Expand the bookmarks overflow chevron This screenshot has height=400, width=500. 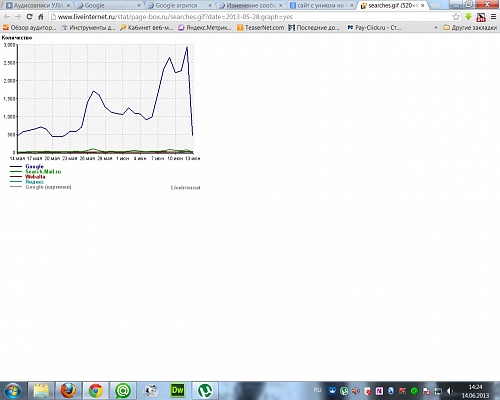[436, 28]
